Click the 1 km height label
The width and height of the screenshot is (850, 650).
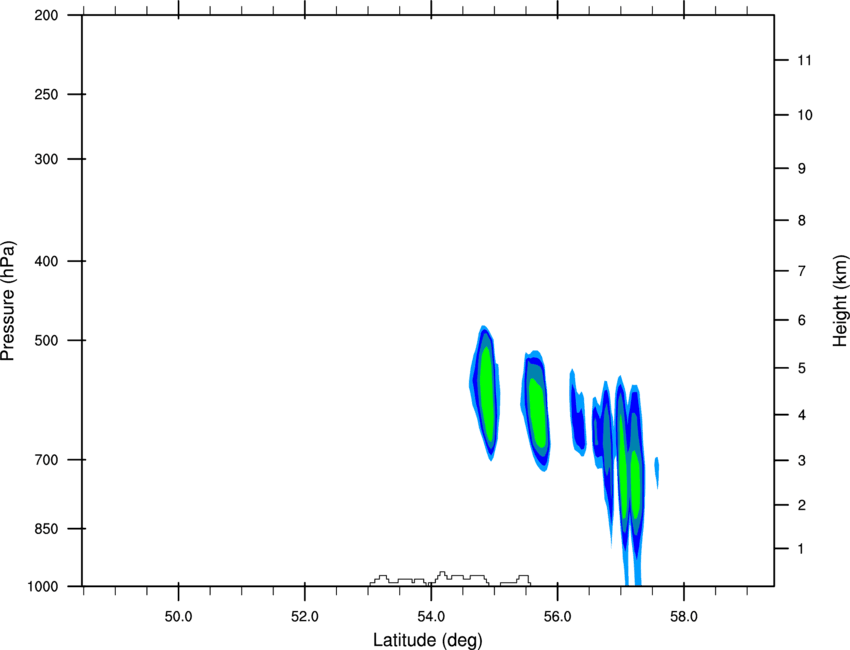pos(801,549)
